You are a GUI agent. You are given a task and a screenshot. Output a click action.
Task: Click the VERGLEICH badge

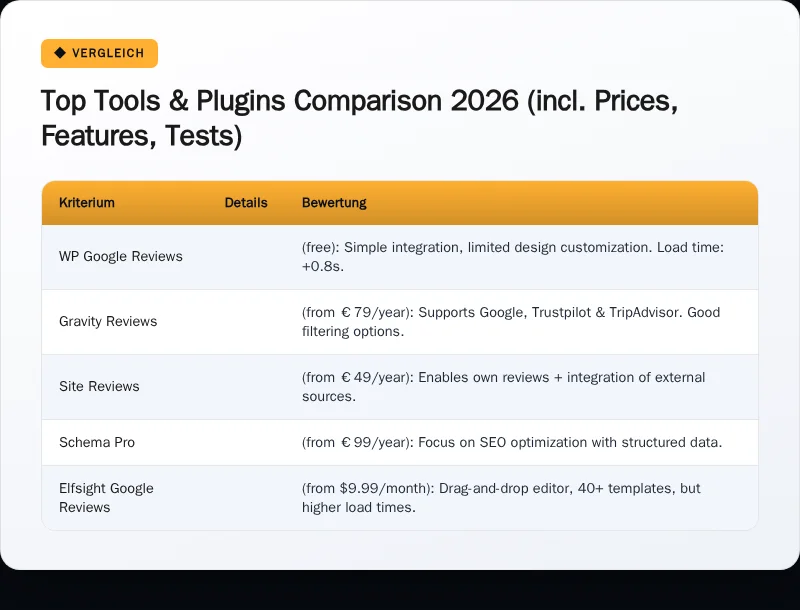tap(99, 53)
